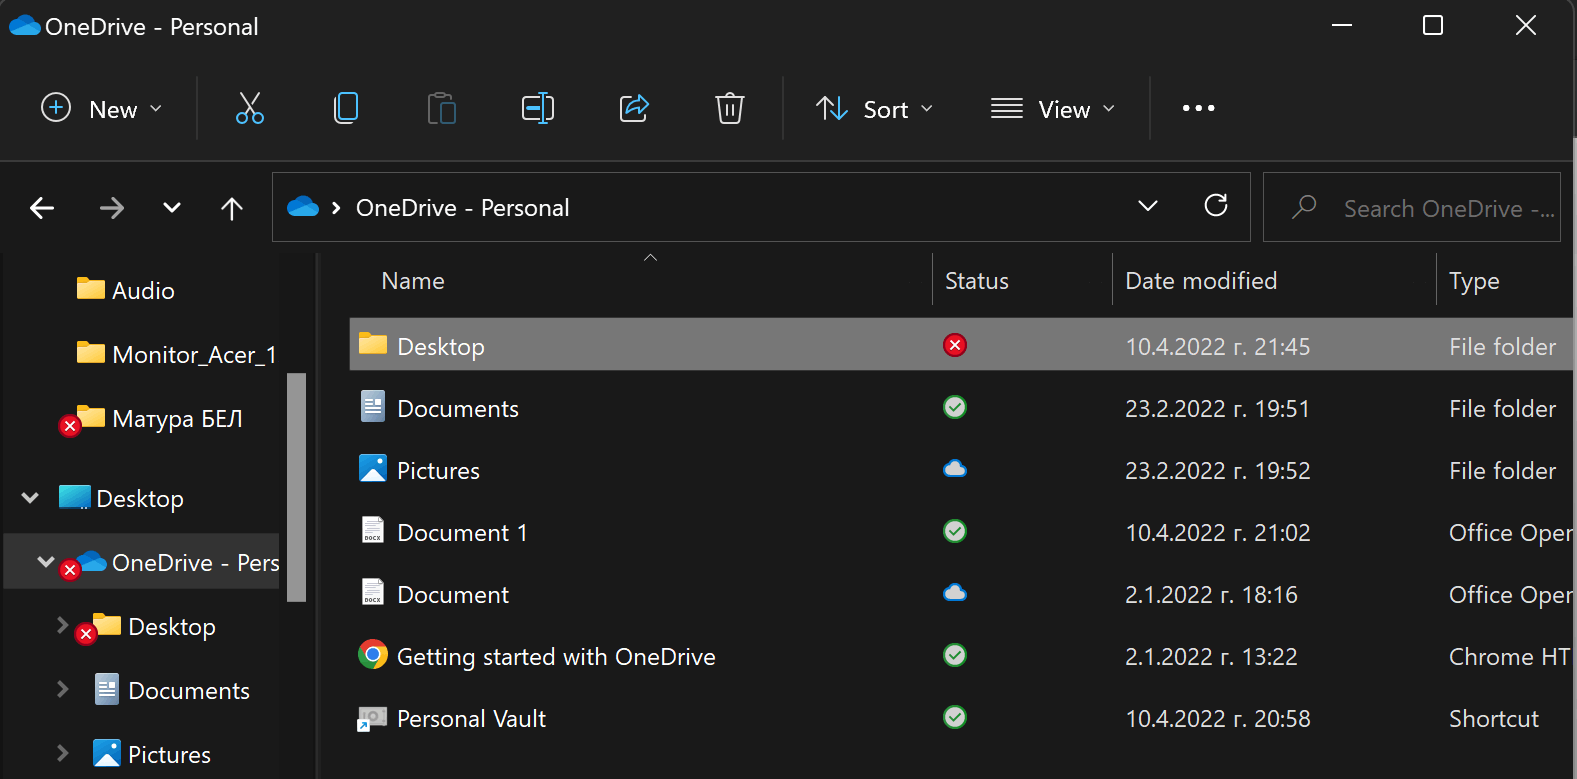Click the Share icon in toolbar
The image size is (1577, 779).
[x=634, y=108]
